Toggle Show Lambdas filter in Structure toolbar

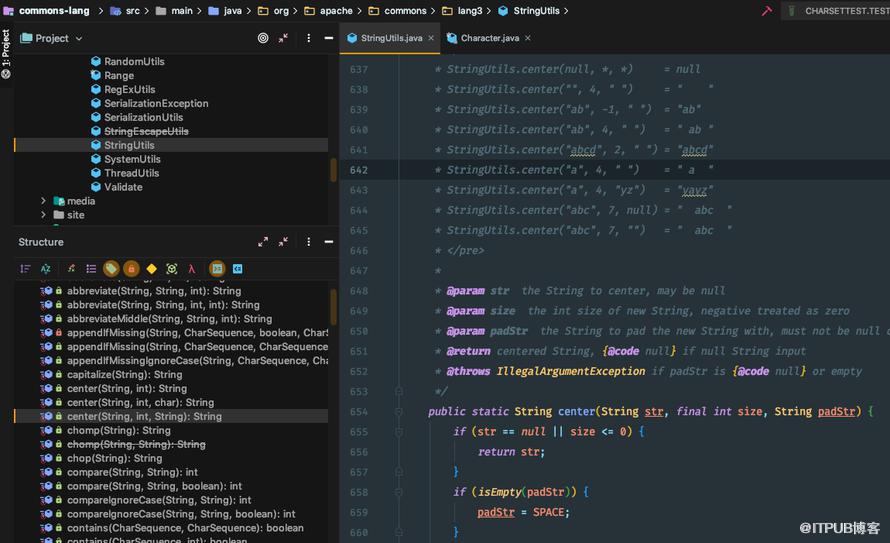tap(192, 269)
